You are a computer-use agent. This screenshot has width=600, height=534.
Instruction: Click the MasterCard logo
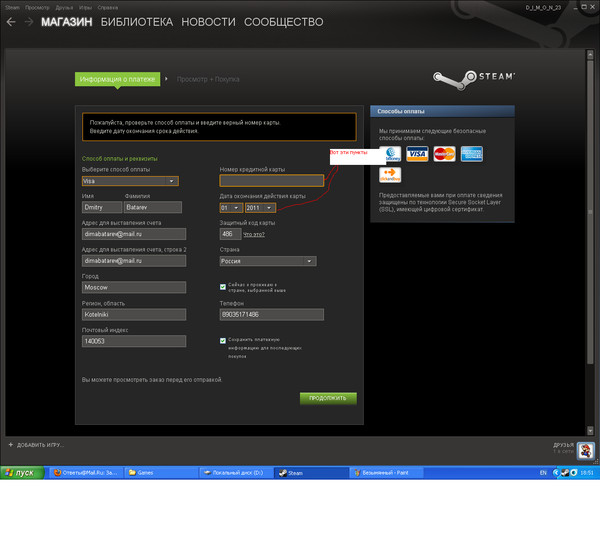pyautogui.click(x=444, y=154)
